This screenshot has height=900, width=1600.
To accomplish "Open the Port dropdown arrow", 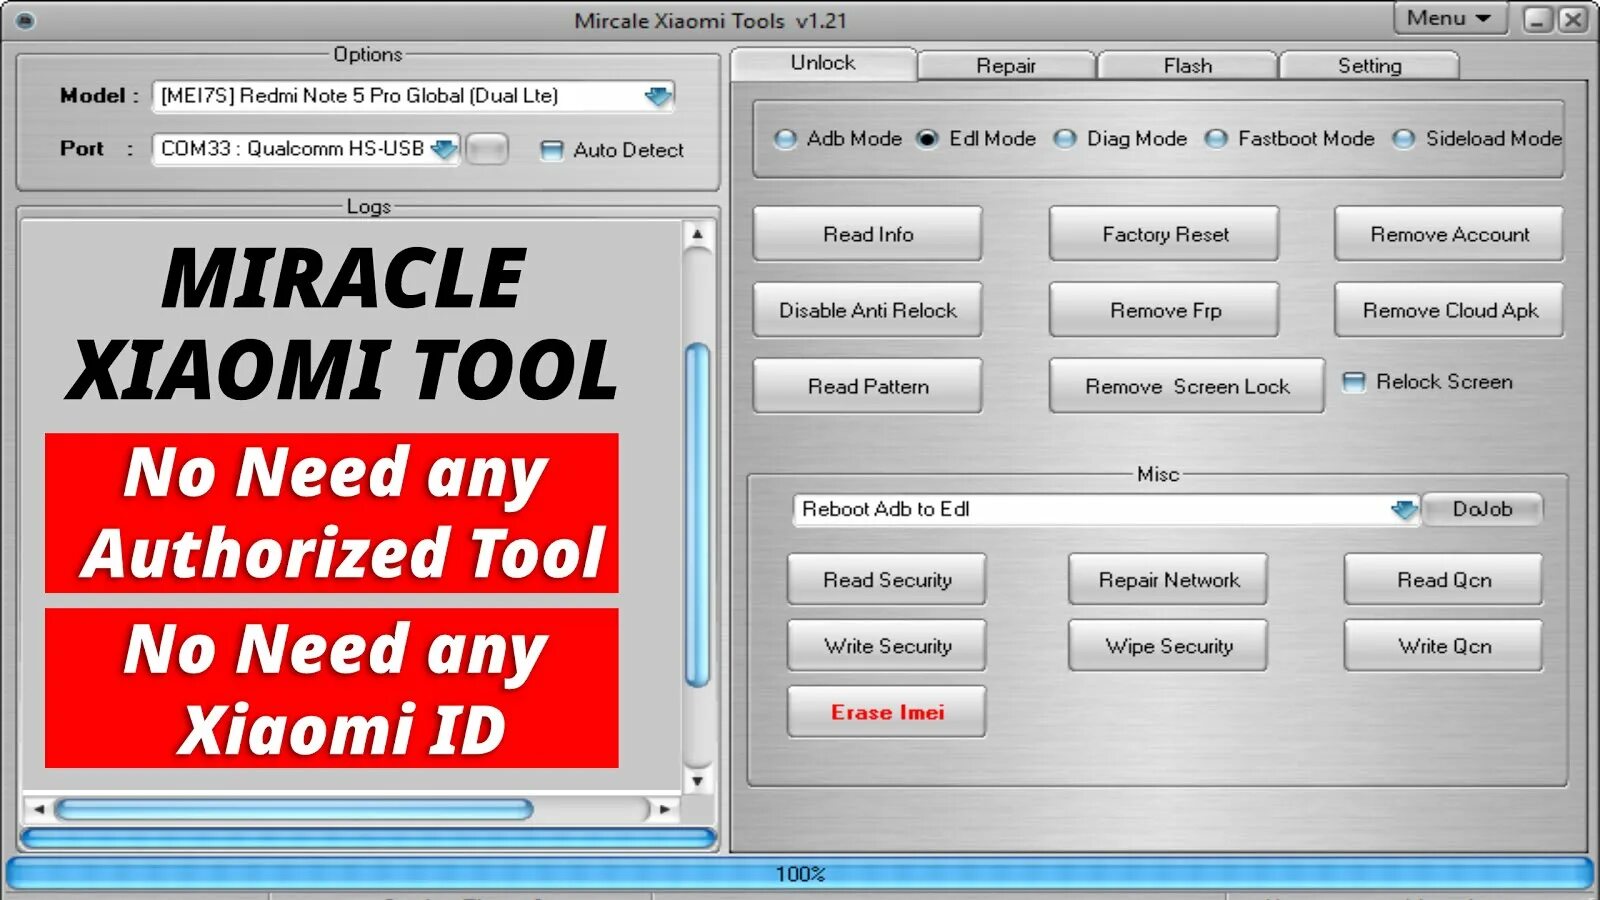I will coord(443,149).
